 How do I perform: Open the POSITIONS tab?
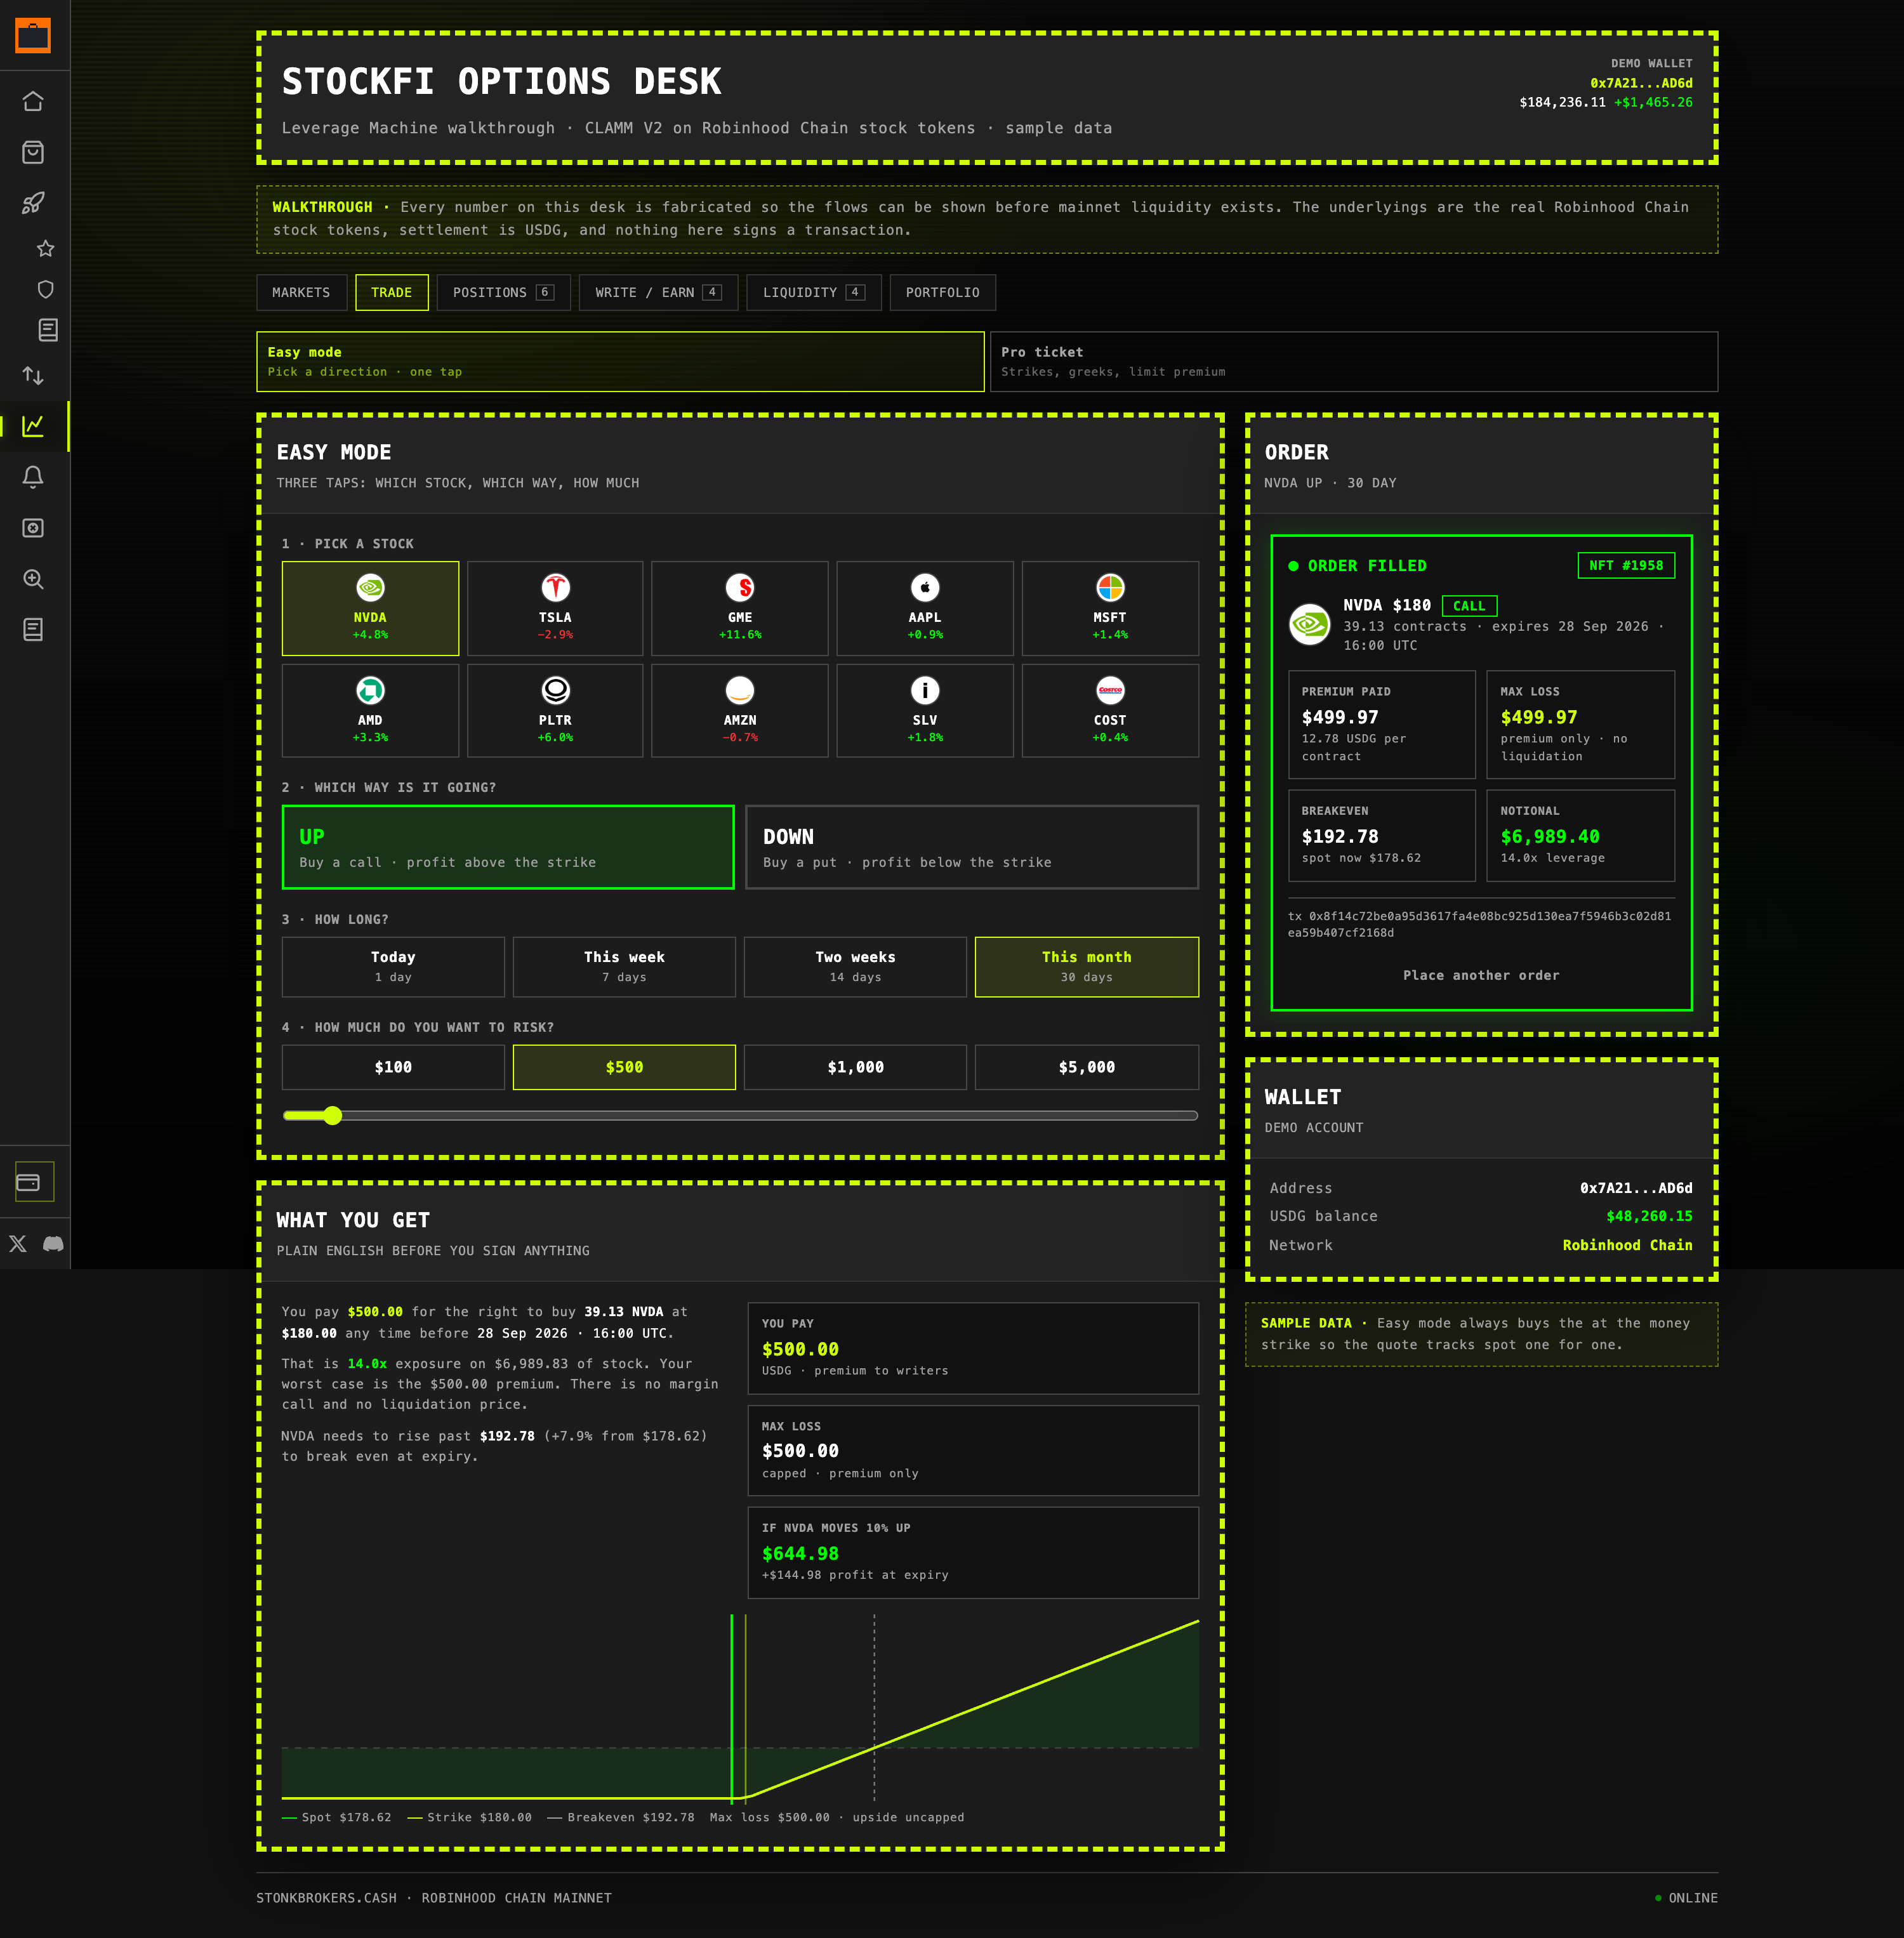503,292
